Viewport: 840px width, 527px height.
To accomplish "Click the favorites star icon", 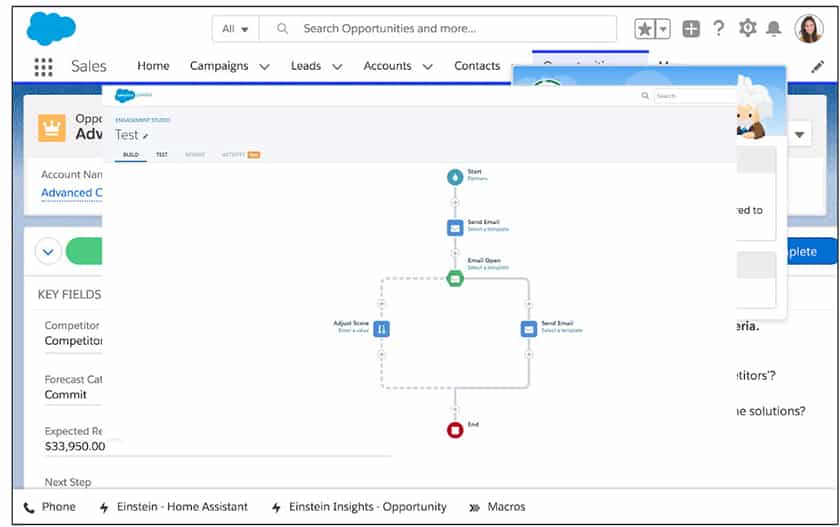I will click(645, 29).
